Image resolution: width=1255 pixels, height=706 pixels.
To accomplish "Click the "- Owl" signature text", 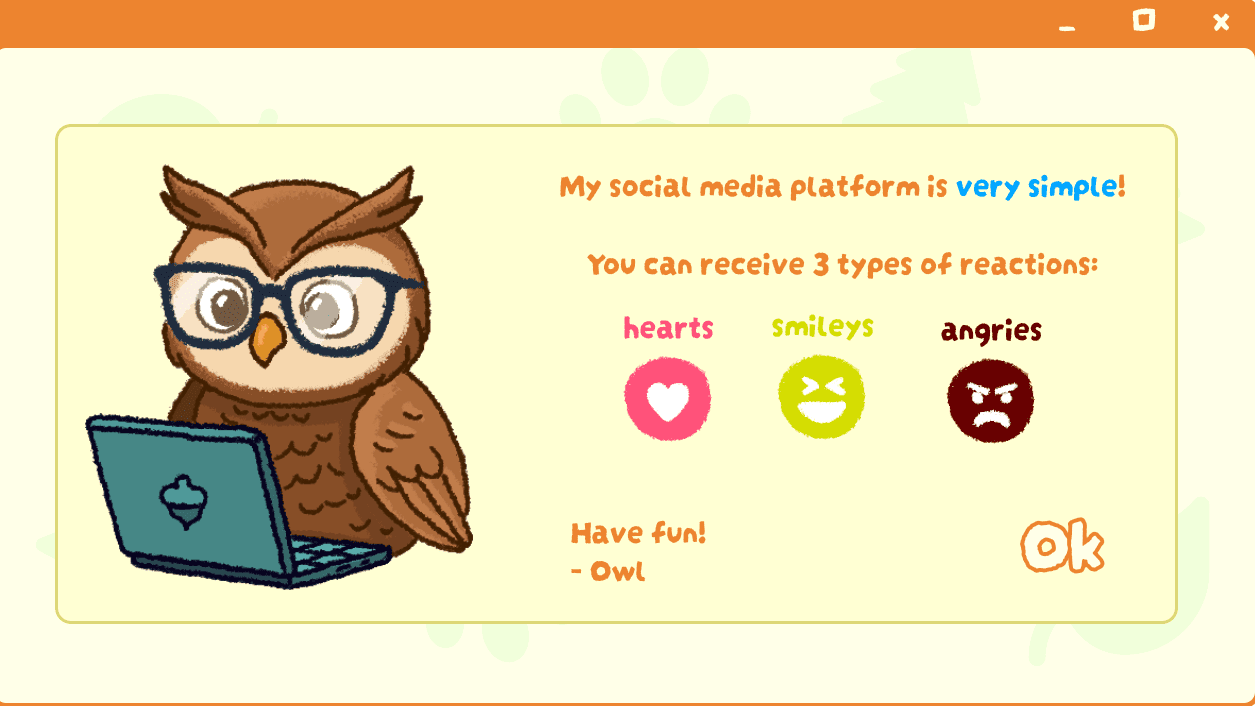I will click(607, 572).
